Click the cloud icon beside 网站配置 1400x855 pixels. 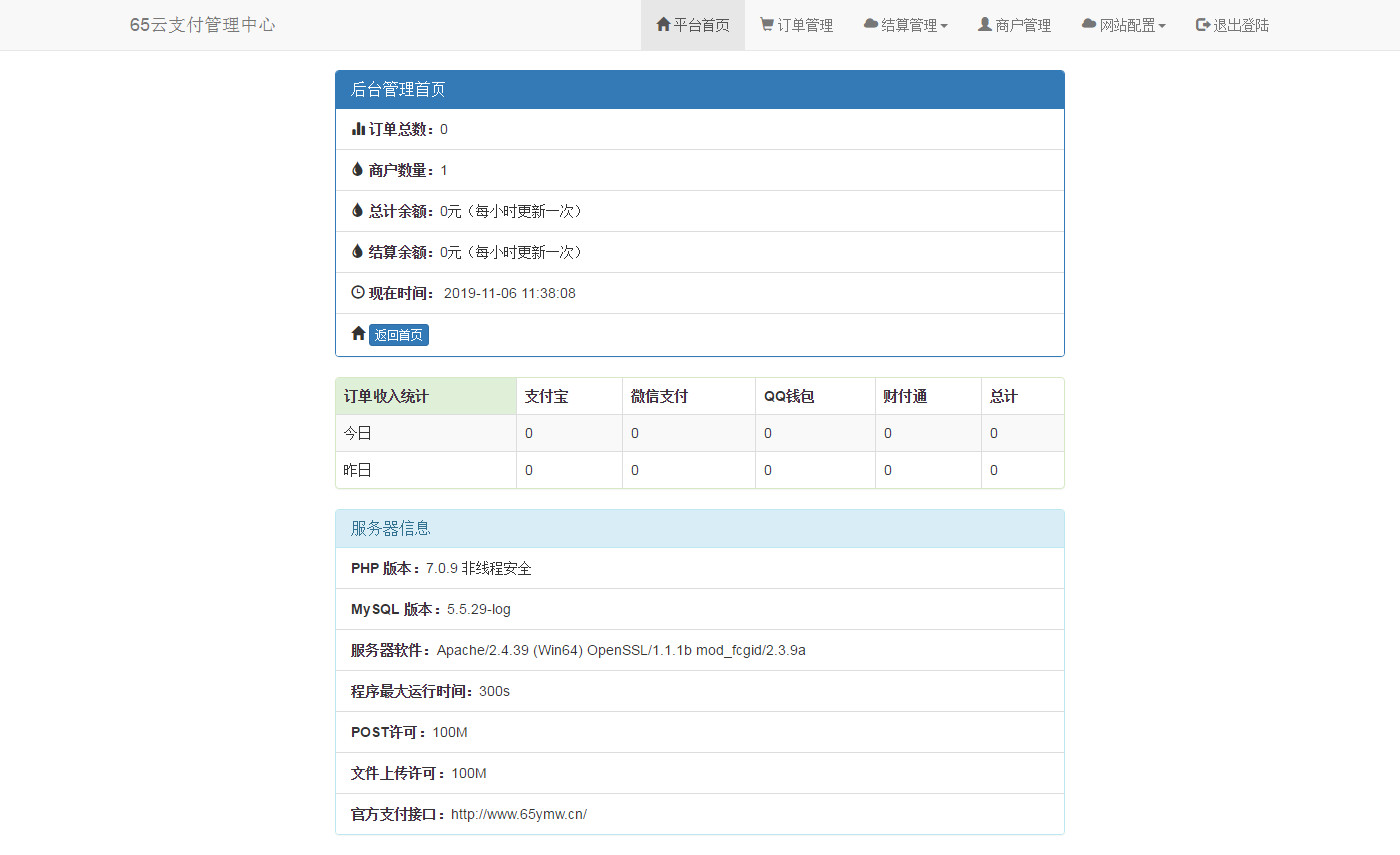1089,25
